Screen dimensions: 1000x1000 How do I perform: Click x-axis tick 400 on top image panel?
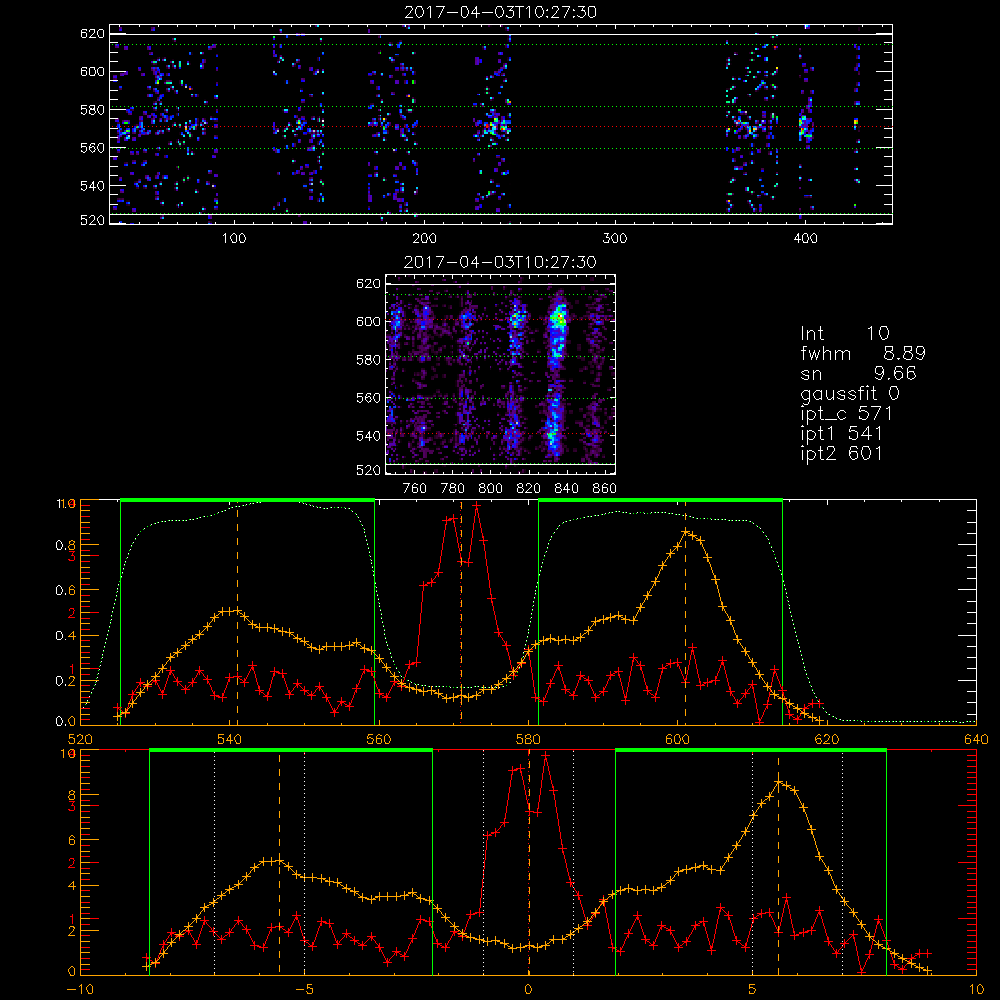coord(805,239)
